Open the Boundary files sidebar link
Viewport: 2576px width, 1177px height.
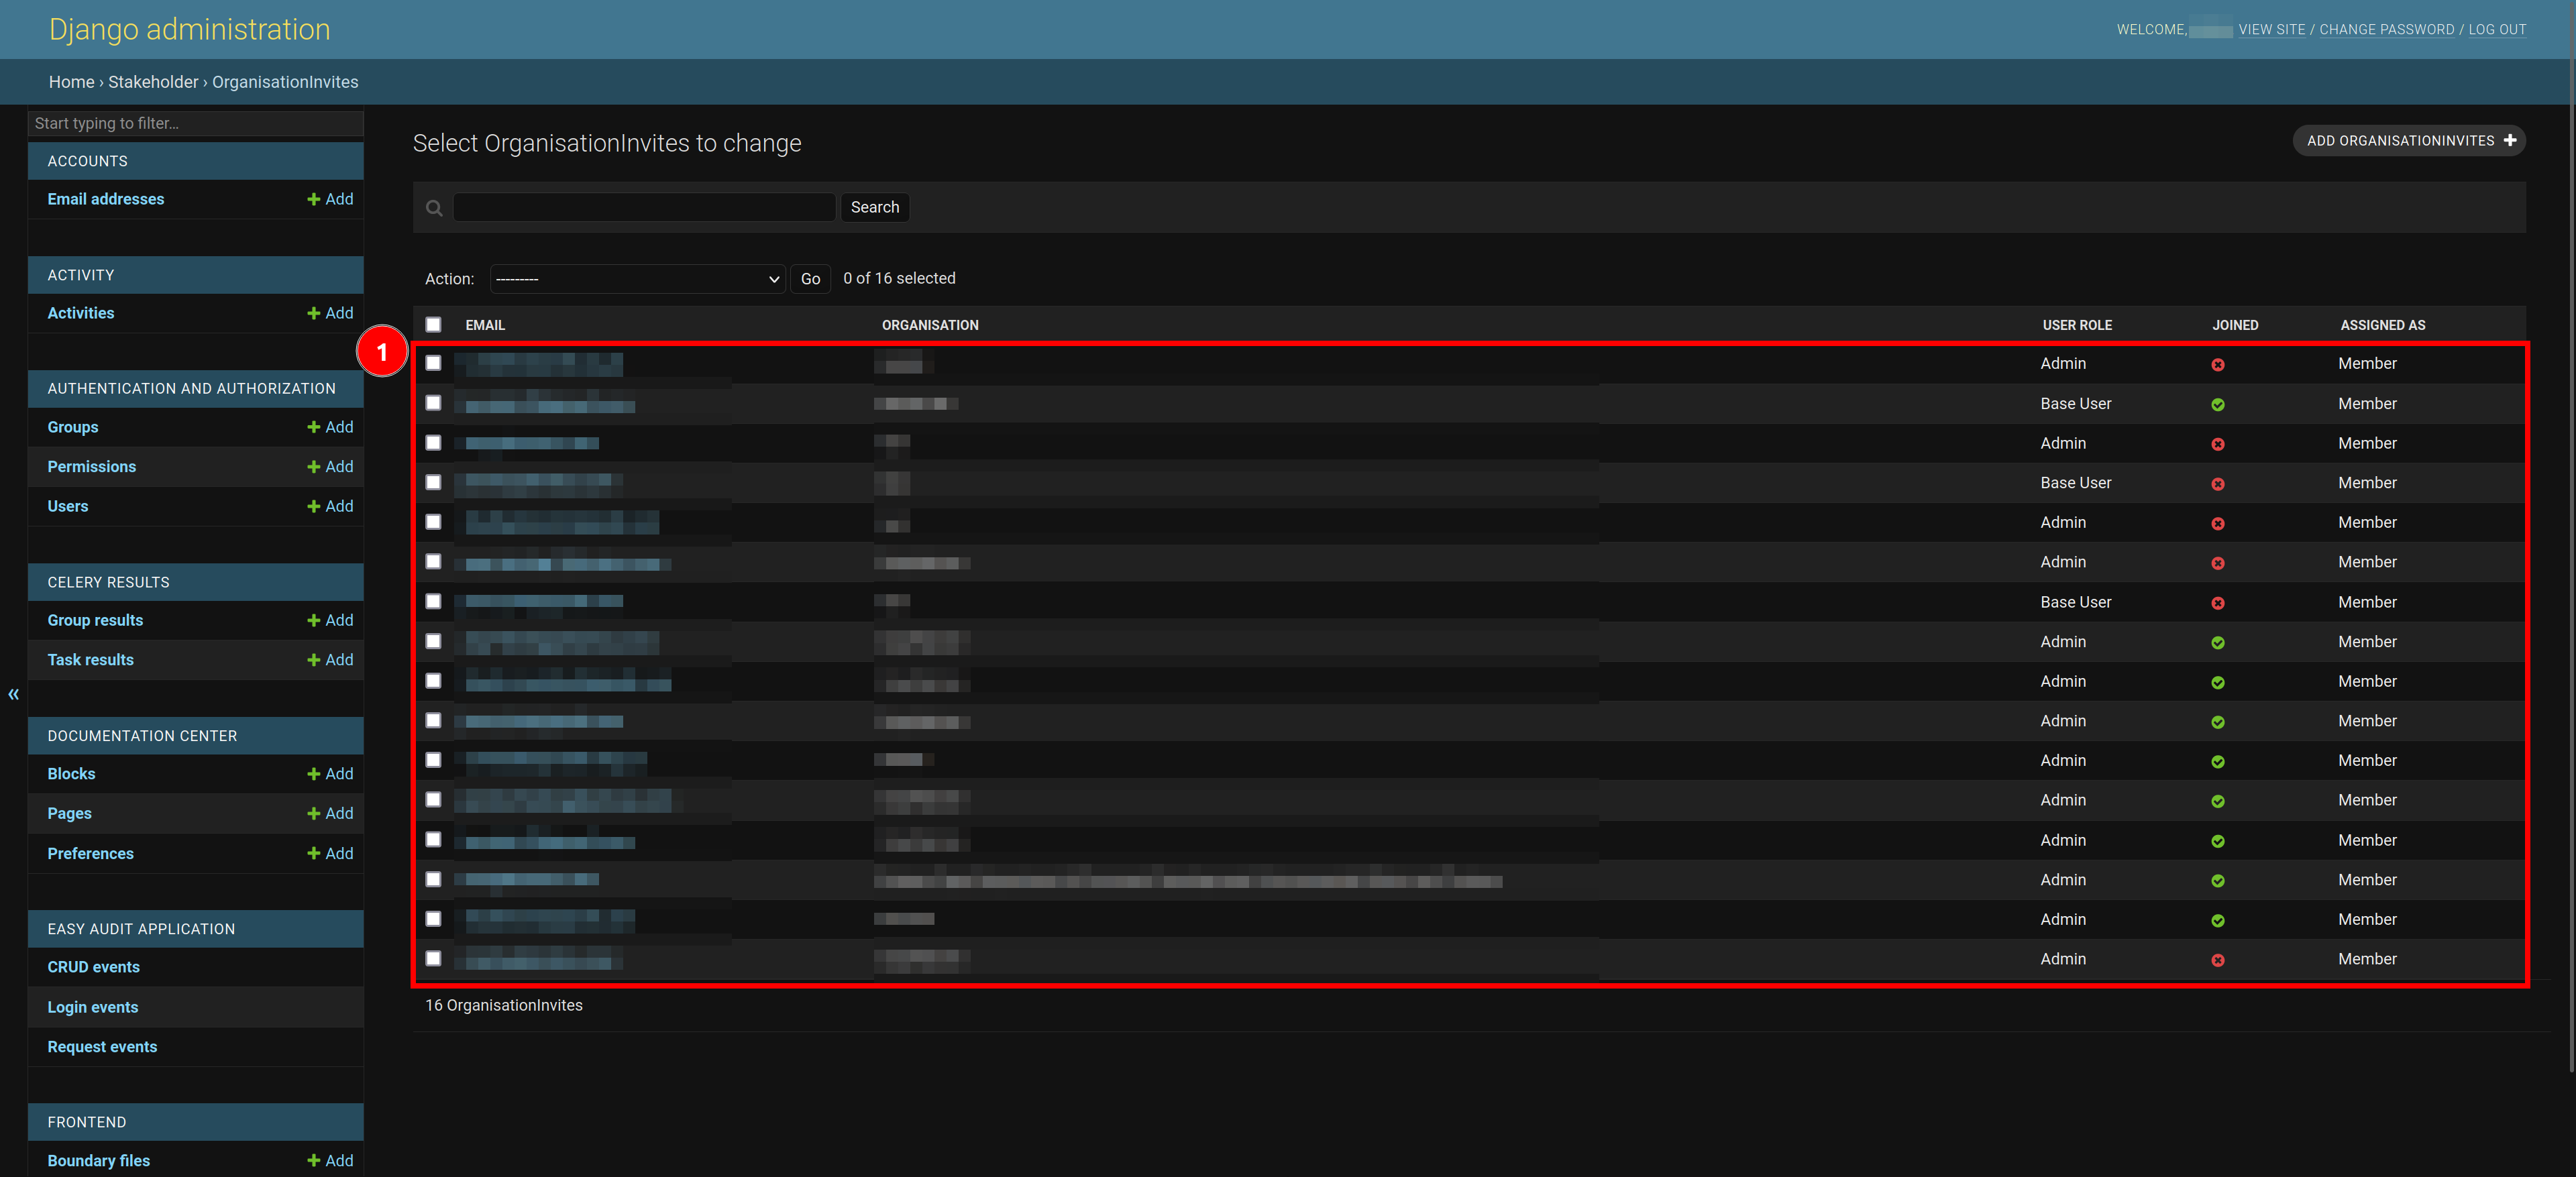coord(98,1160)
